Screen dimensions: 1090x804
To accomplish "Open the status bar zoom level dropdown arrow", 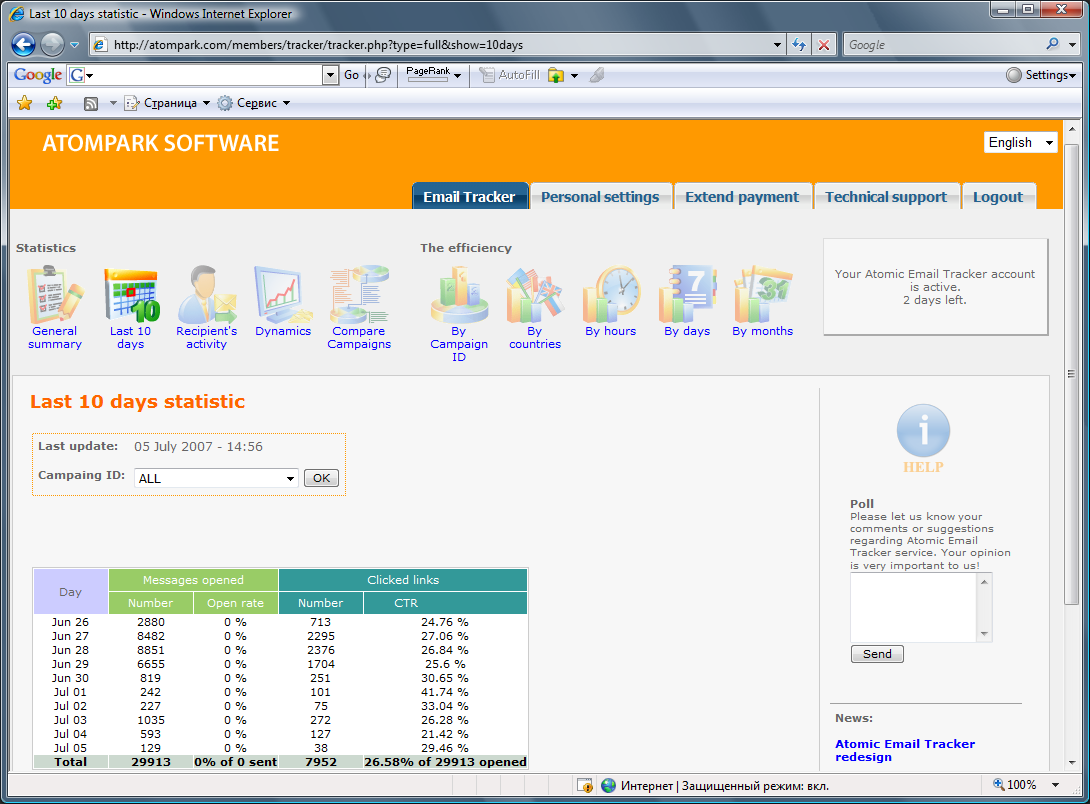I will click(x=1055, y=785).
